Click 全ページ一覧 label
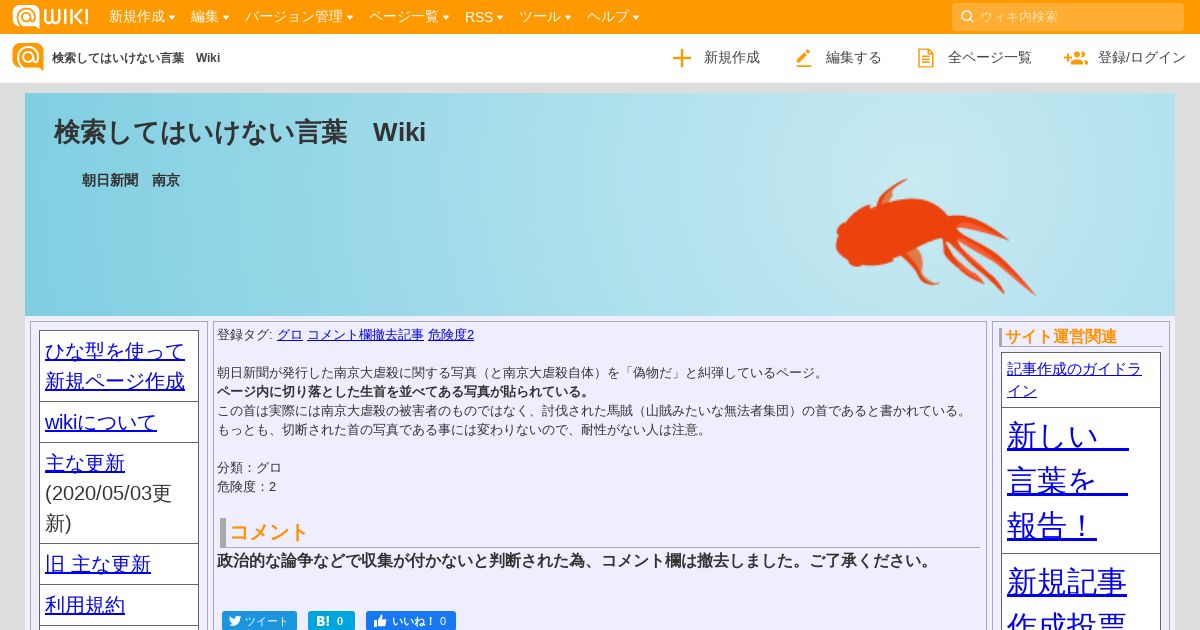Screen dimensions: 1200x630 coord(990,58)
